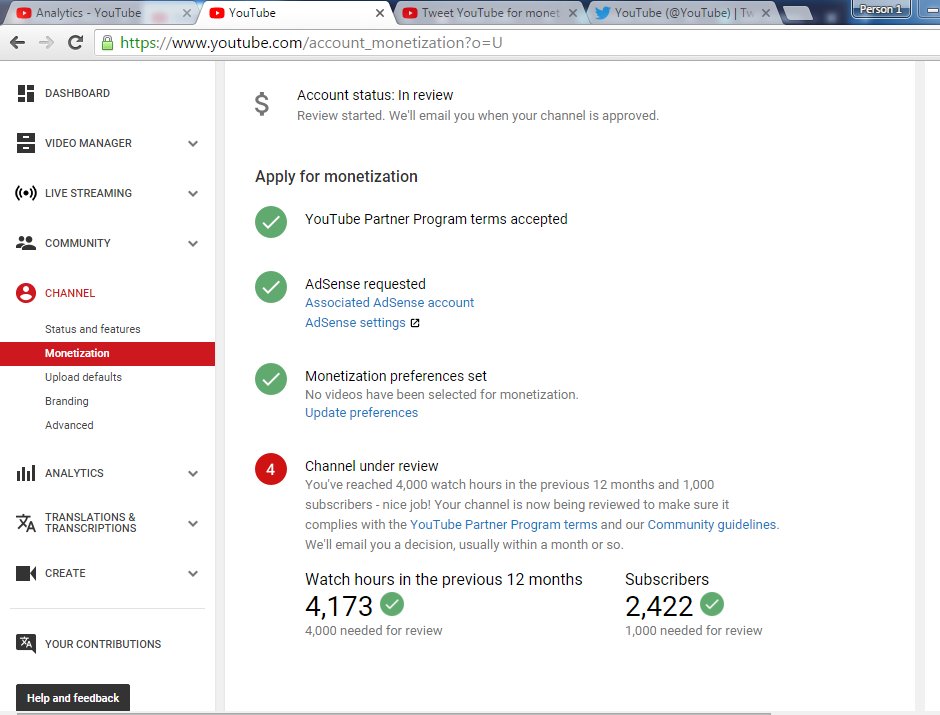Click the green padlock security icon
The image size is (940, 715).
pyautogui.click(x=107, y=43)
